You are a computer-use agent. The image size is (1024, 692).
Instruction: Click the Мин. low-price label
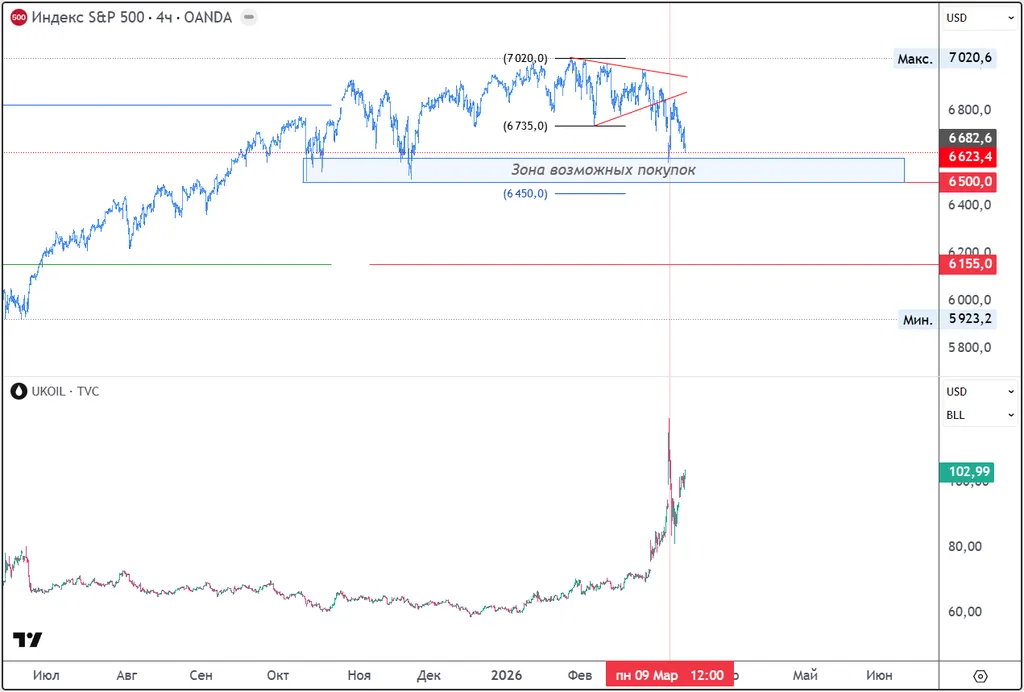917,320
